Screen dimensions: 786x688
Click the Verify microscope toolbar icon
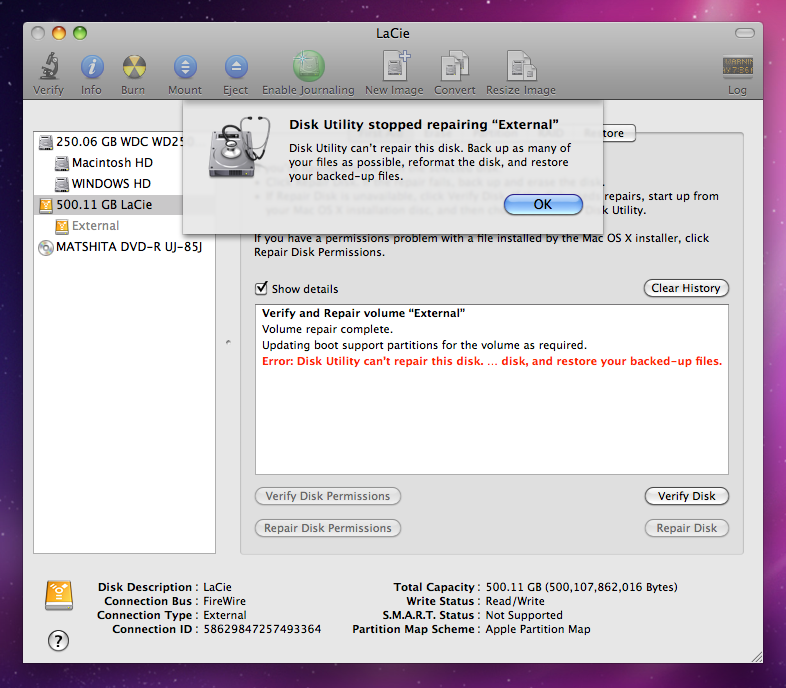(x=49, y=66)
